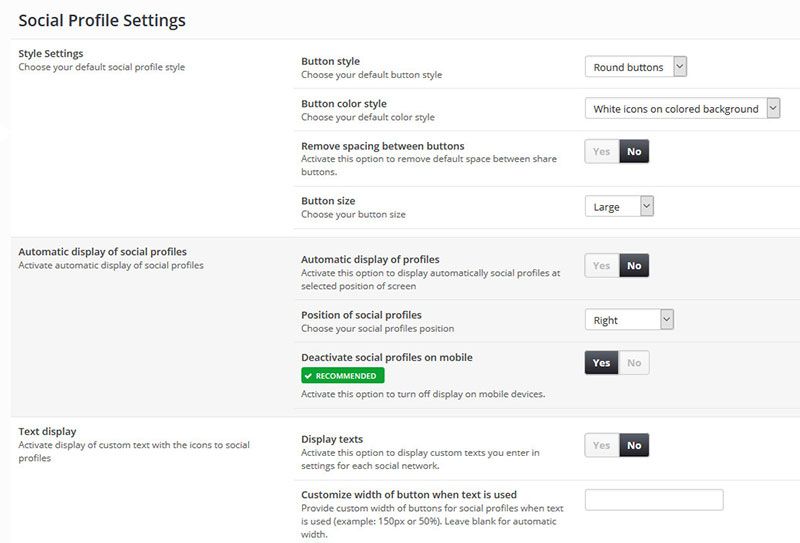This screenshot has height=543, width=800.
Task: Set Deactivate social profiles on mobile to No
Action: coord(634,363)
